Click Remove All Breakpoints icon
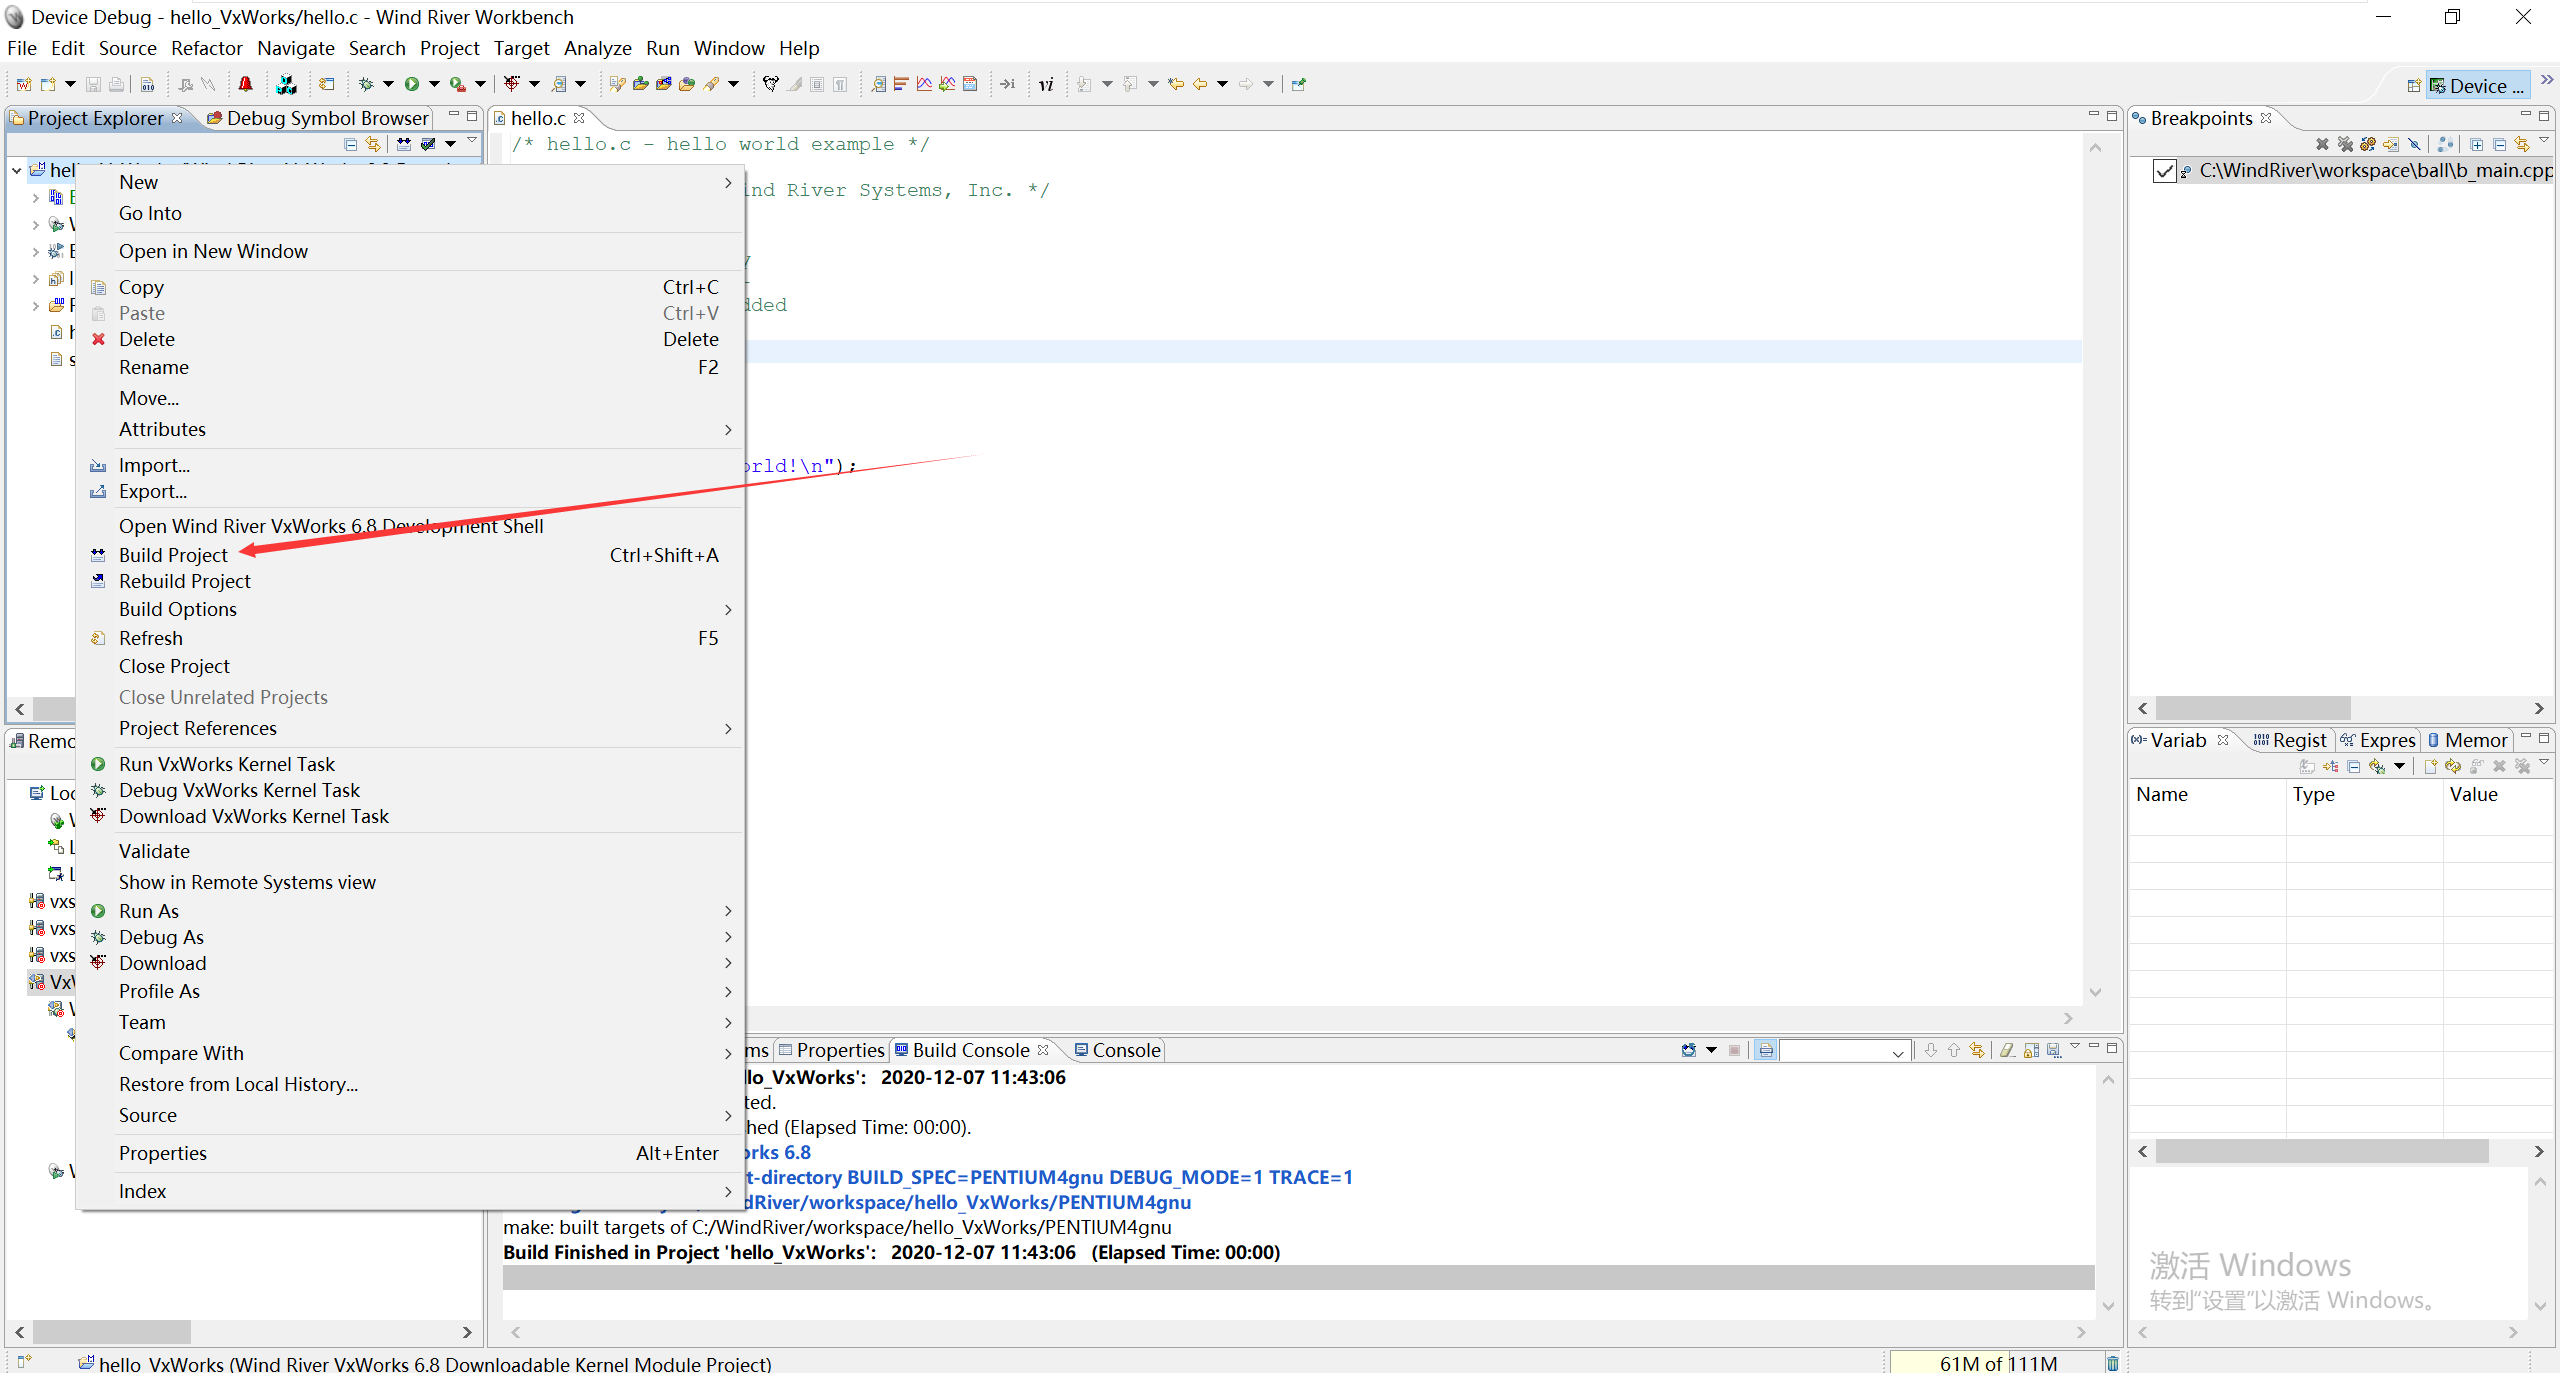 pyautogui.click(x=2345, y=145)
